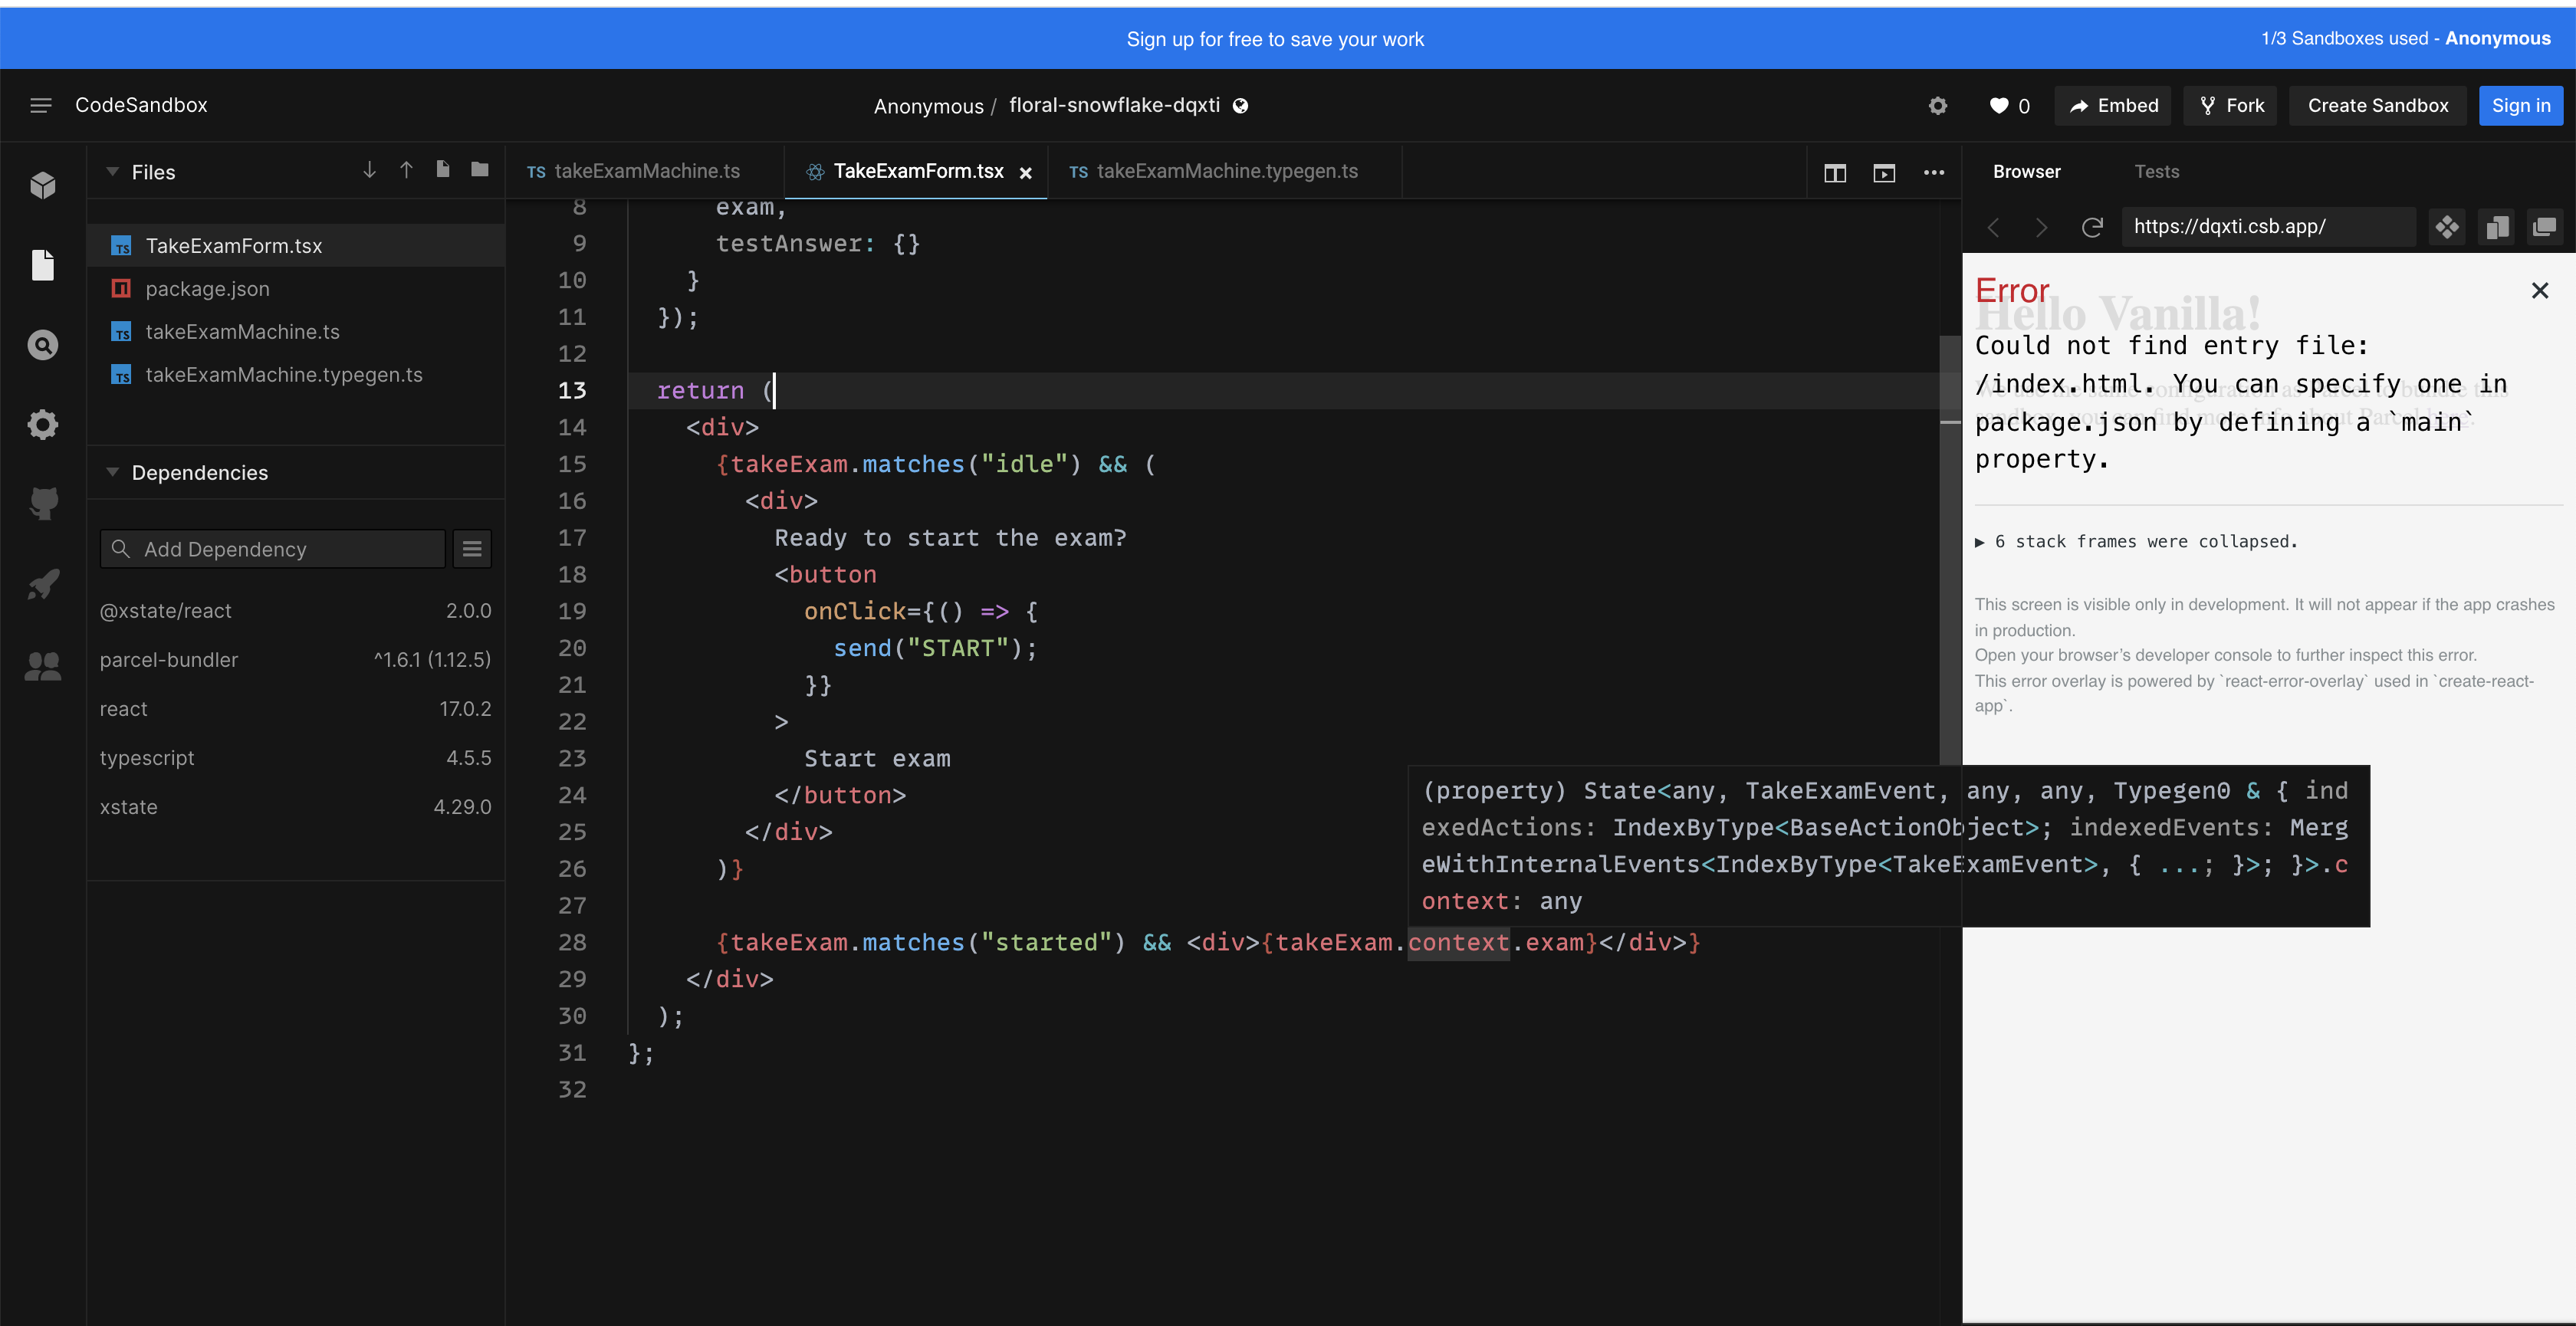Viewport: 2576px width, 1326px height.
Task: Switch to the Tests tab
Action: (x=2156, y=171)
